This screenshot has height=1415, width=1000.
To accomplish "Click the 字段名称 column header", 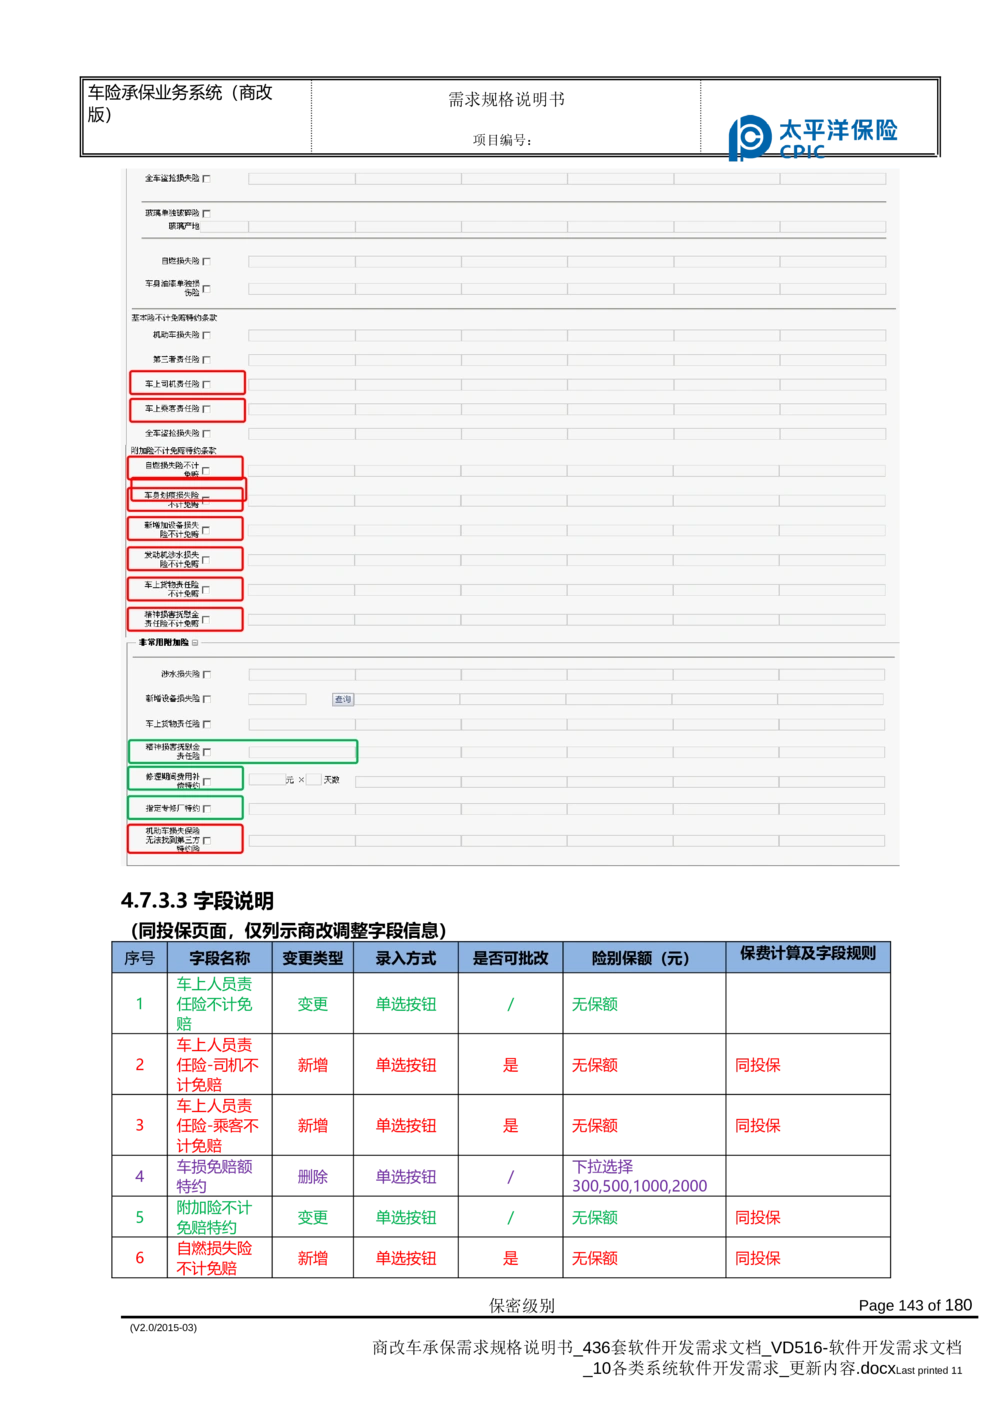I will [x=220, y=958].
